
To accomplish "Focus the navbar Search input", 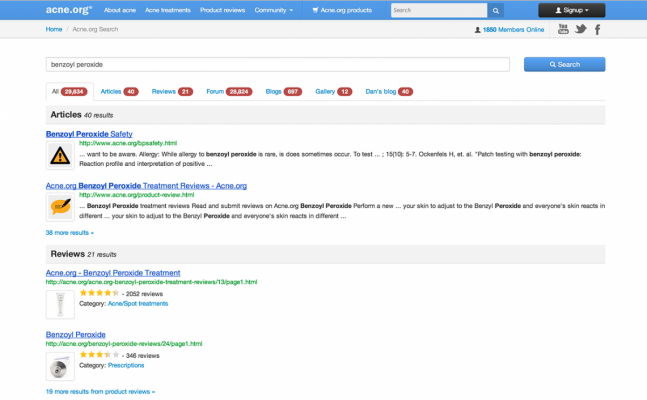I will pyautogui.click(x=439, y=10).
